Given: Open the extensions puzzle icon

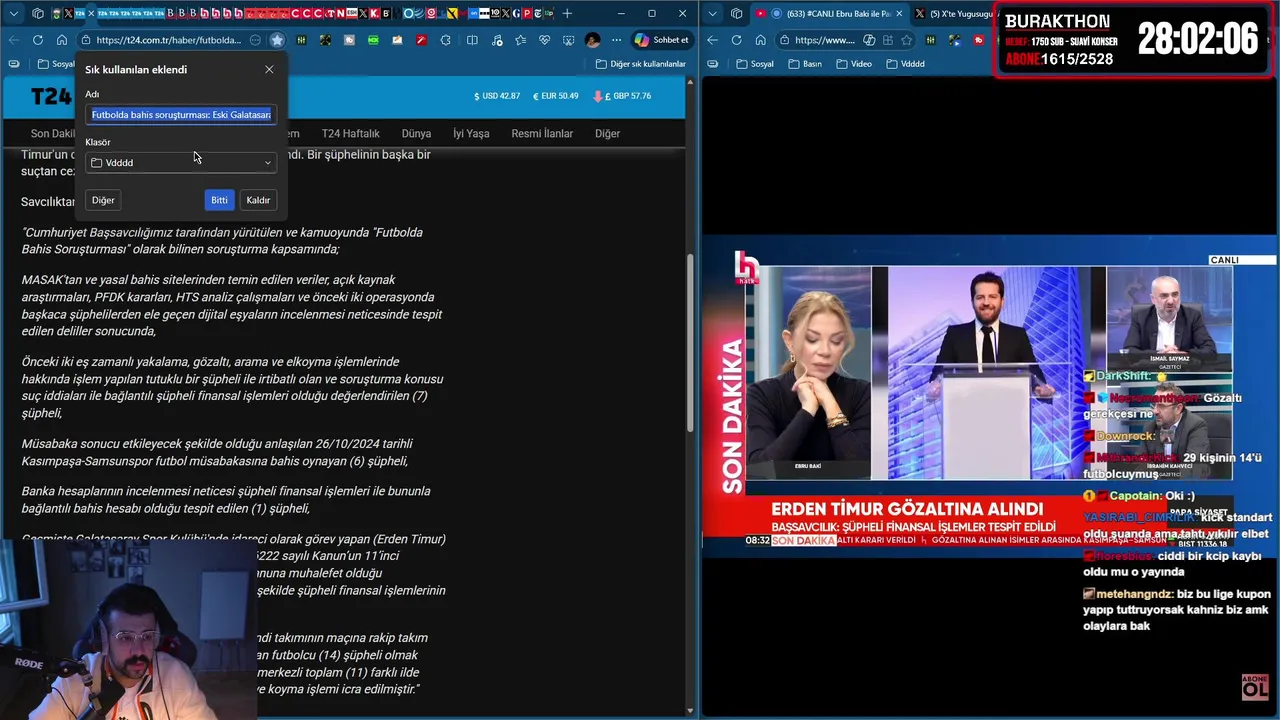Looking at the screenshot, I should point(445,40).
